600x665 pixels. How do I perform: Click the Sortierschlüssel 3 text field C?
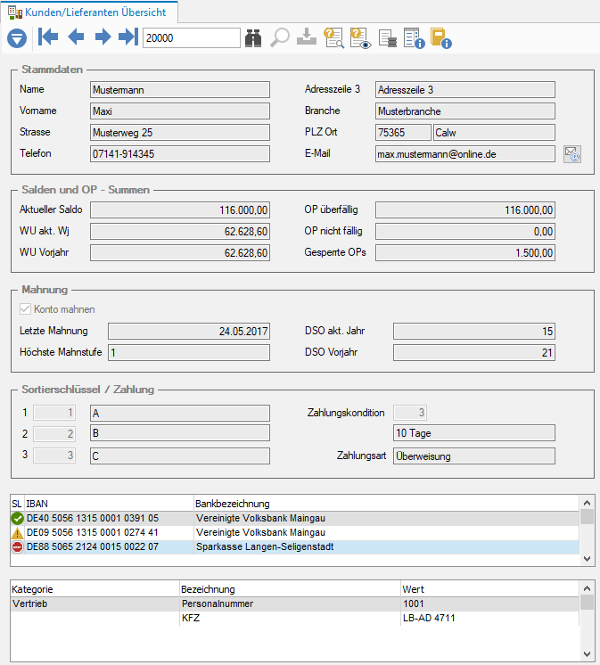(180, 456)
